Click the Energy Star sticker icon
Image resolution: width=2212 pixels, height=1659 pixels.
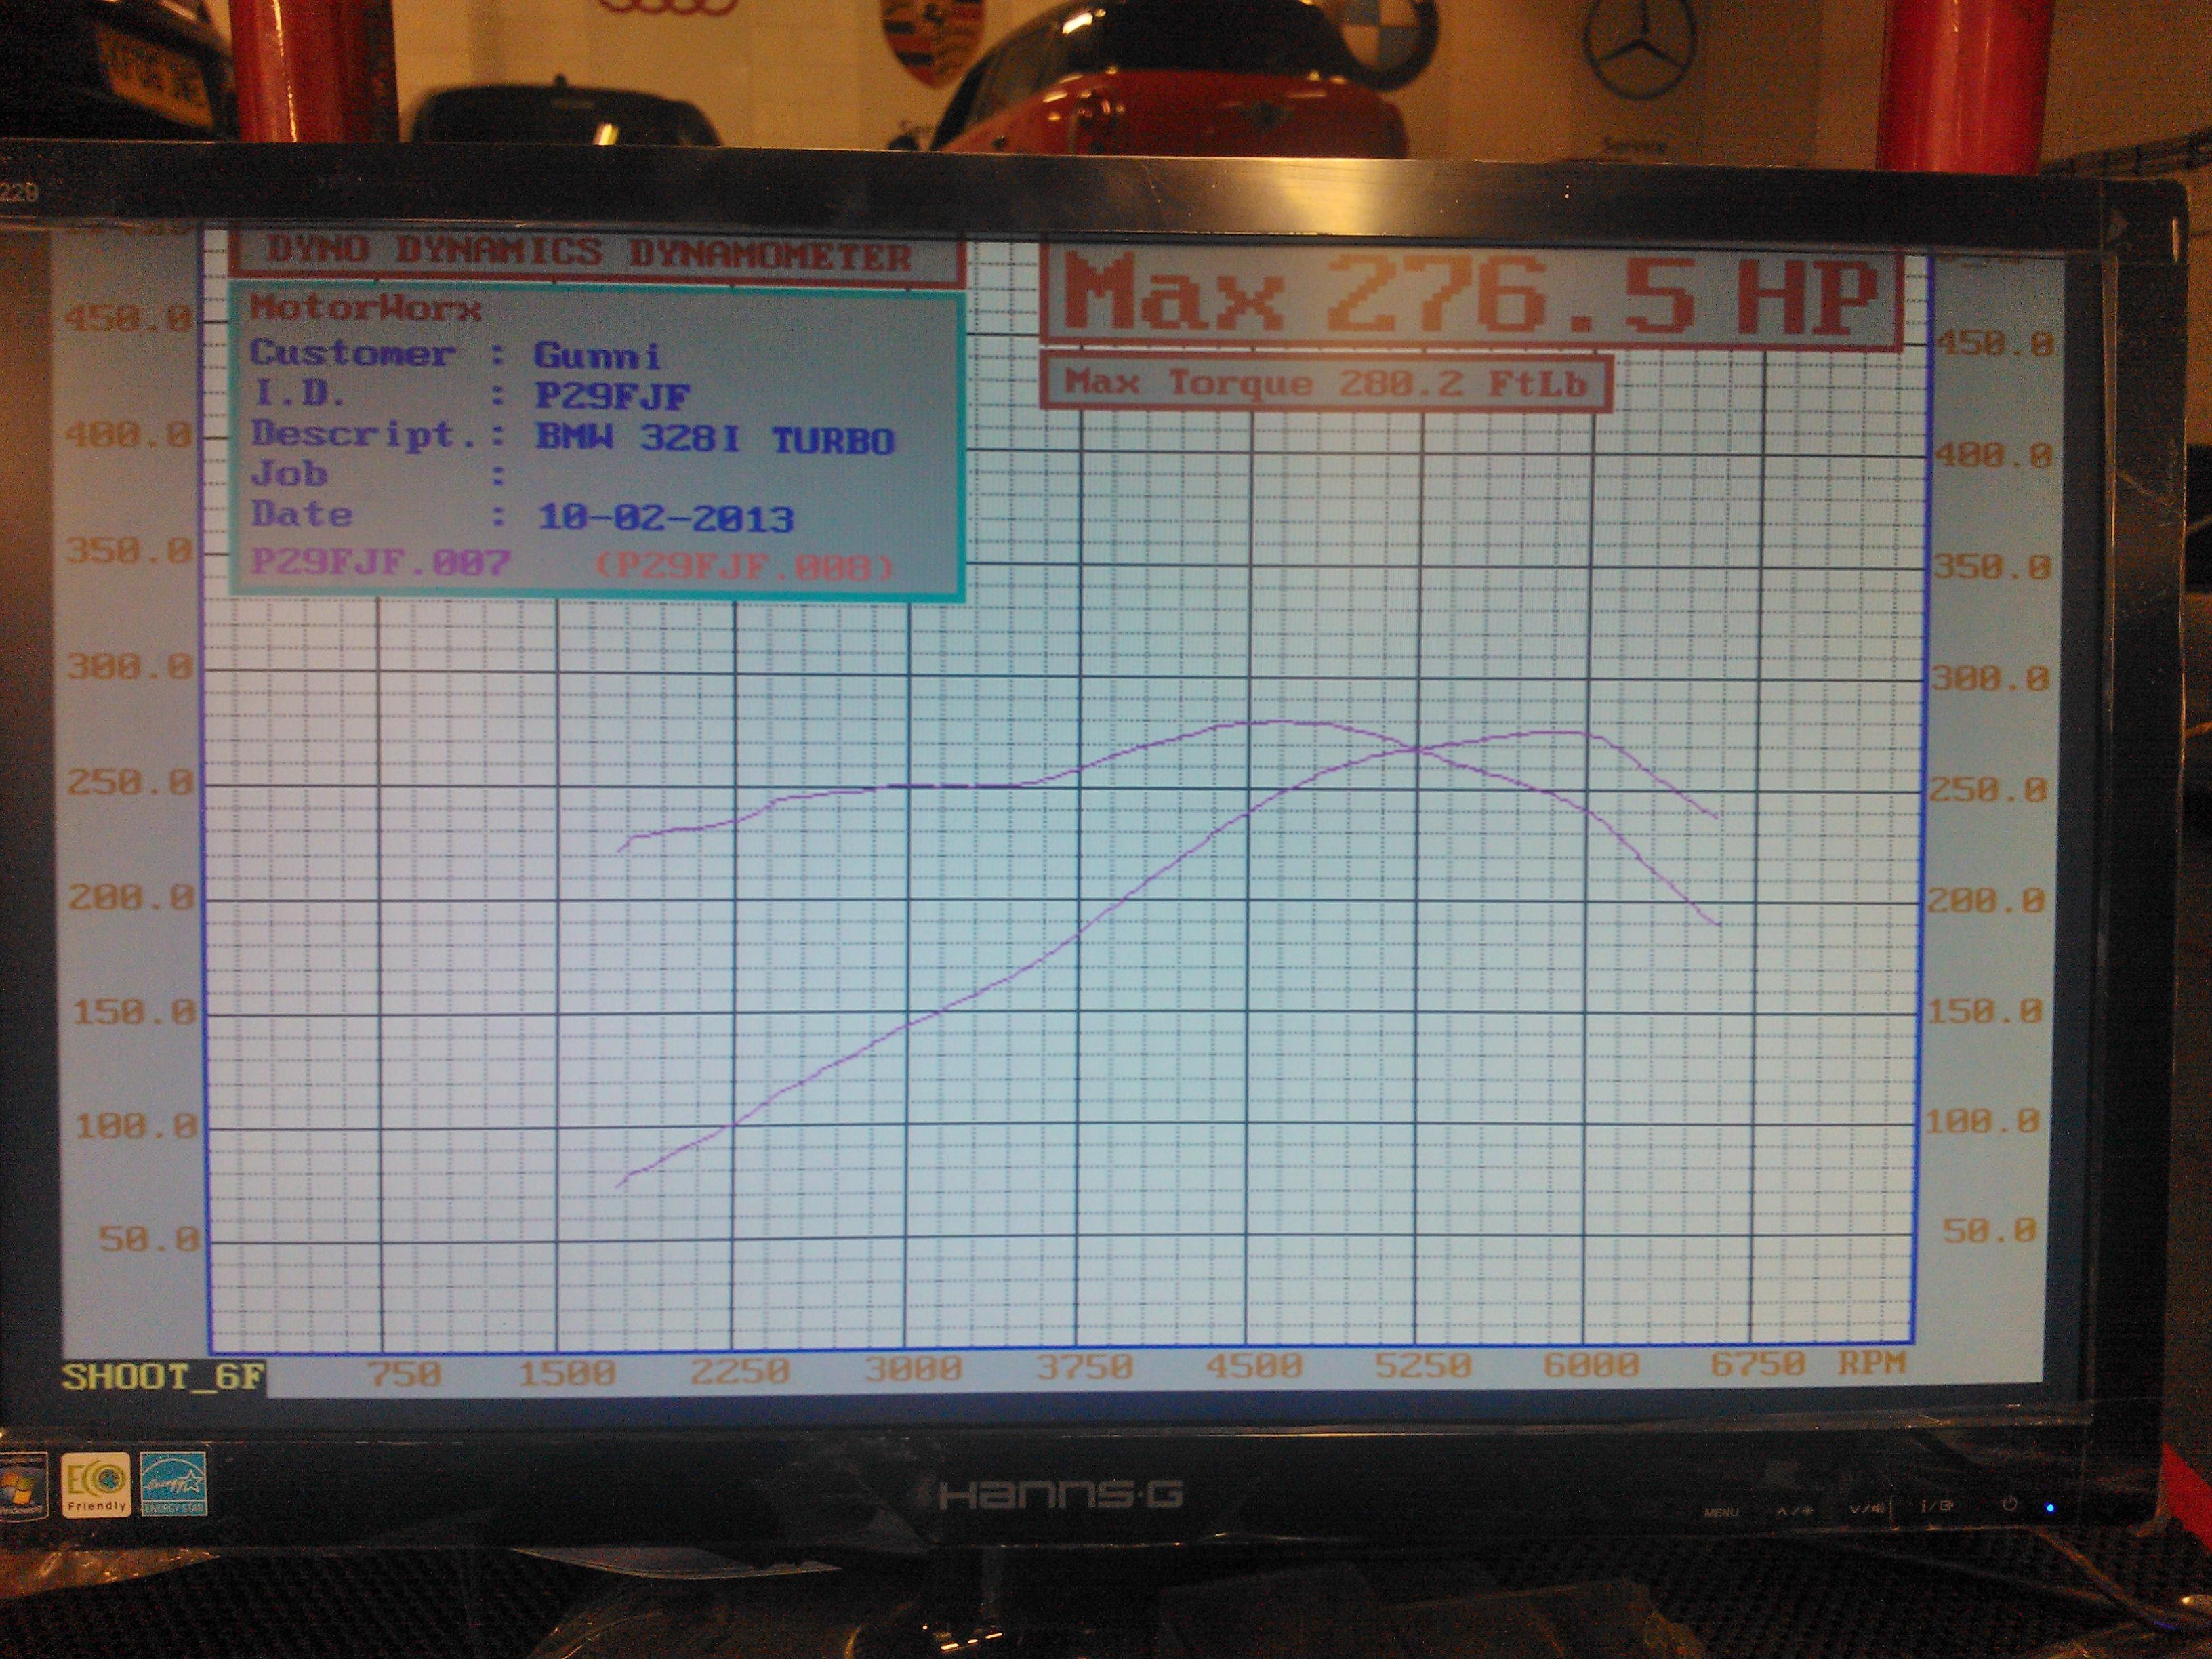point(173,1485)
